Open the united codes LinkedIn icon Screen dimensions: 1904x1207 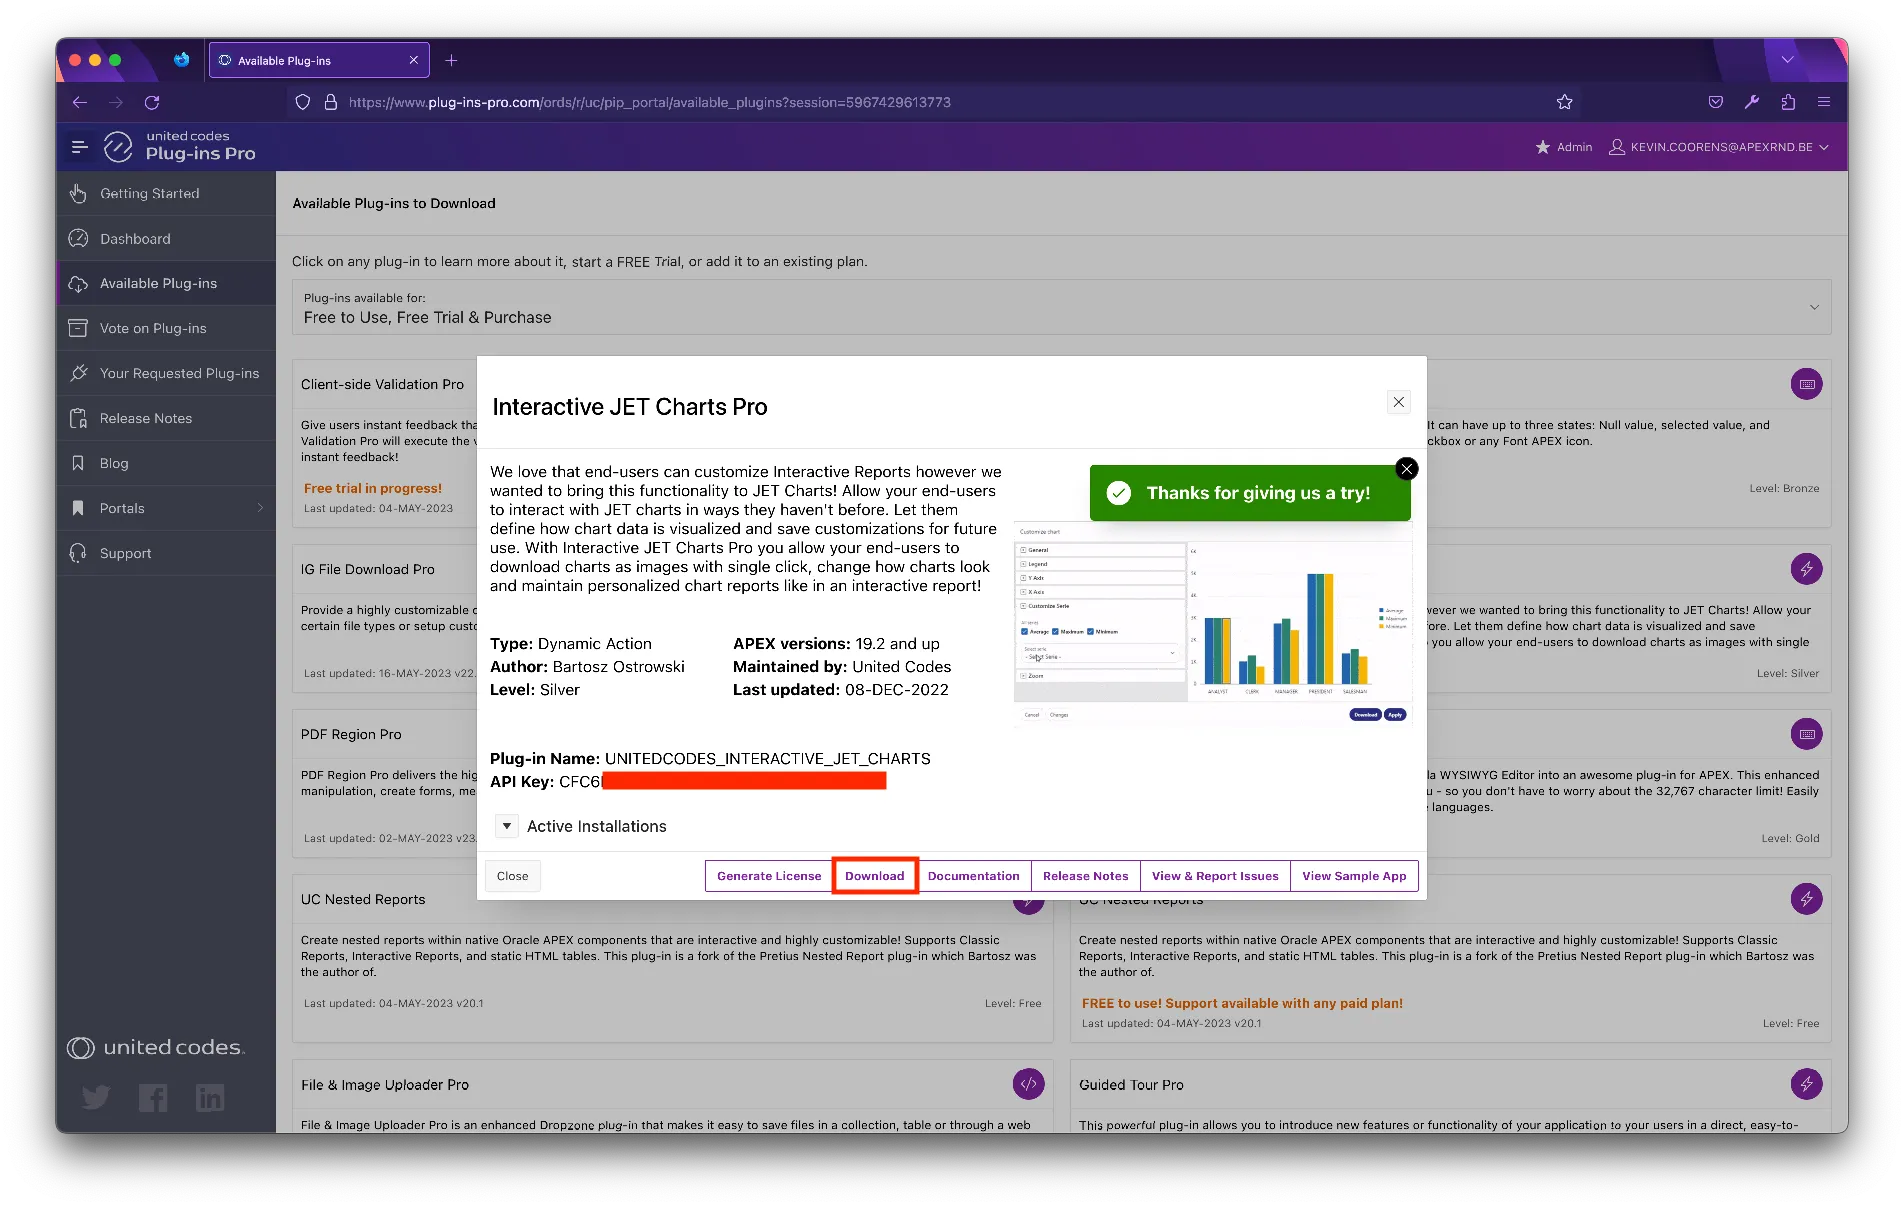coord(210,1097)
